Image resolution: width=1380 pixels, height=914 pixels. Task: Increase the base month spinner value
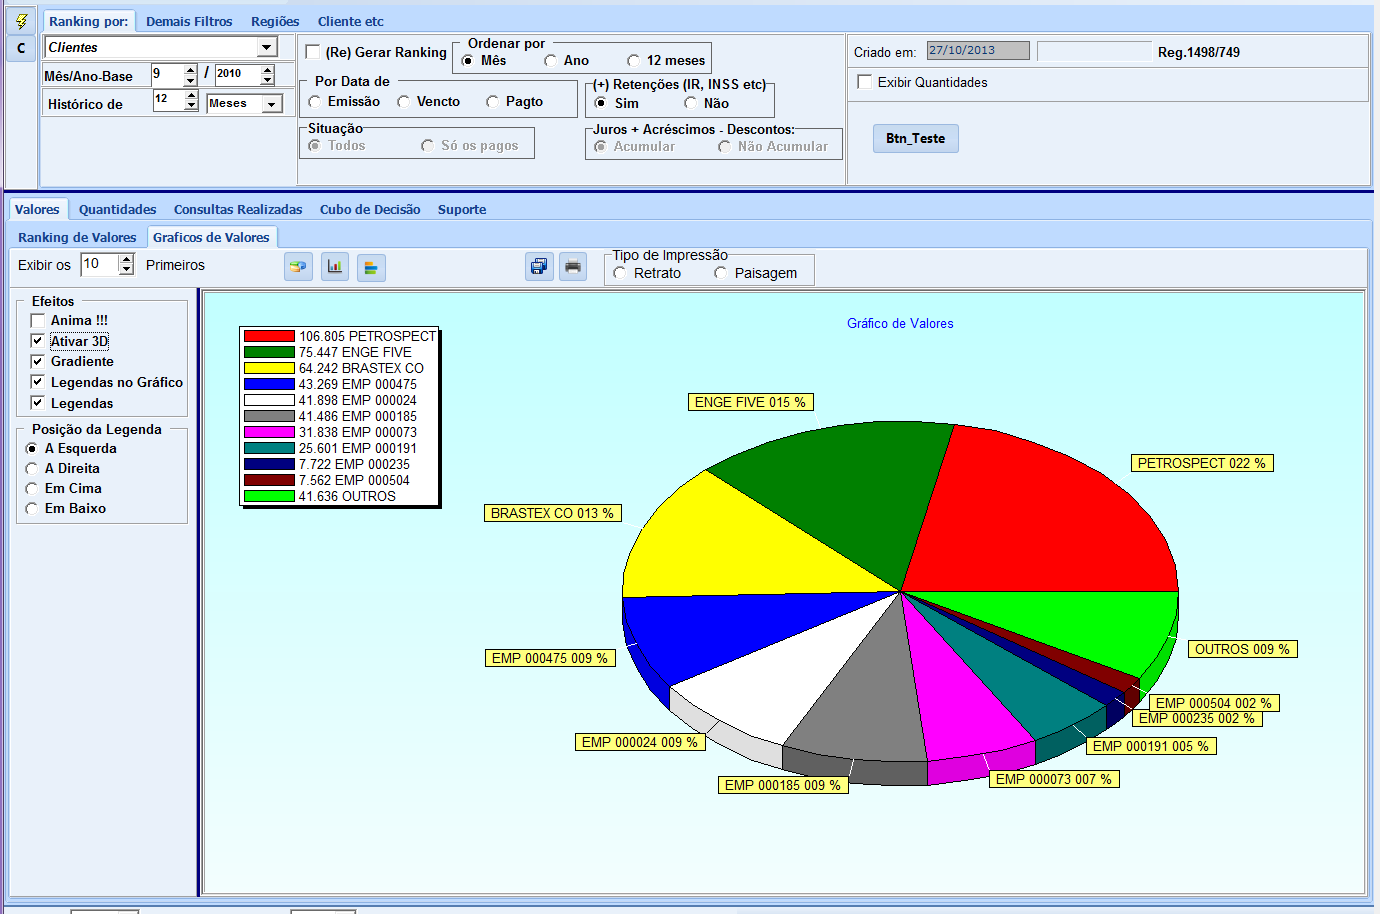[190, 70]
